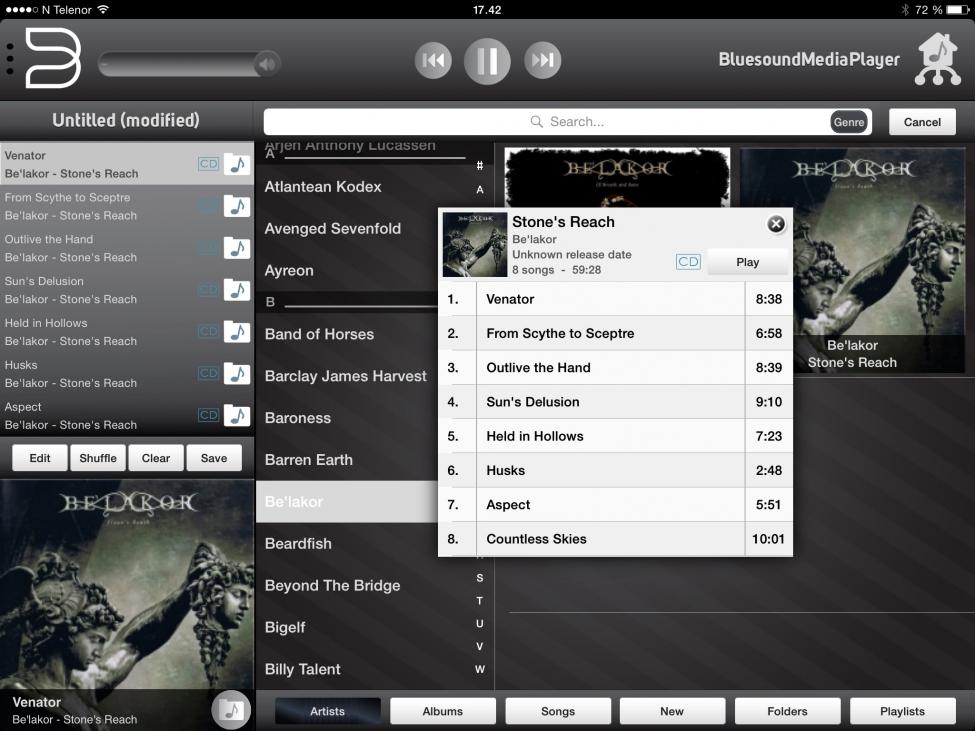Open artist Bigelf

pos(285,627)
